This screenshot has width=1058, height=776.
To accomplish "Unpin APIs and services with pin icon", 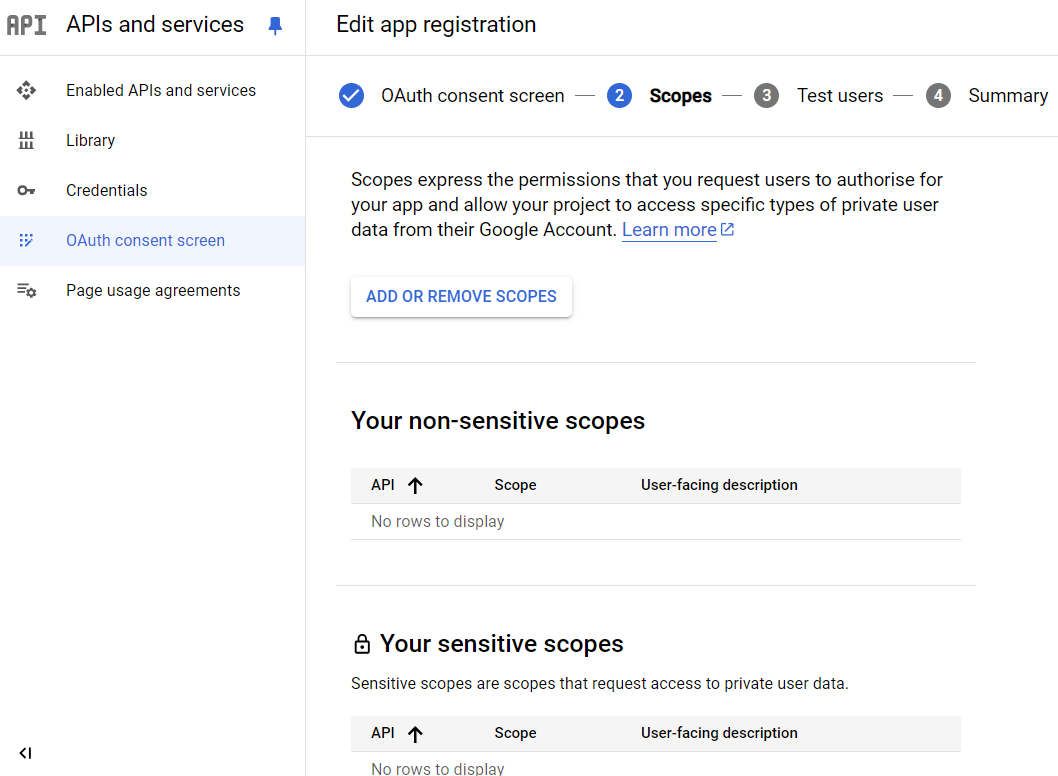I will click(x=275, y=26).
